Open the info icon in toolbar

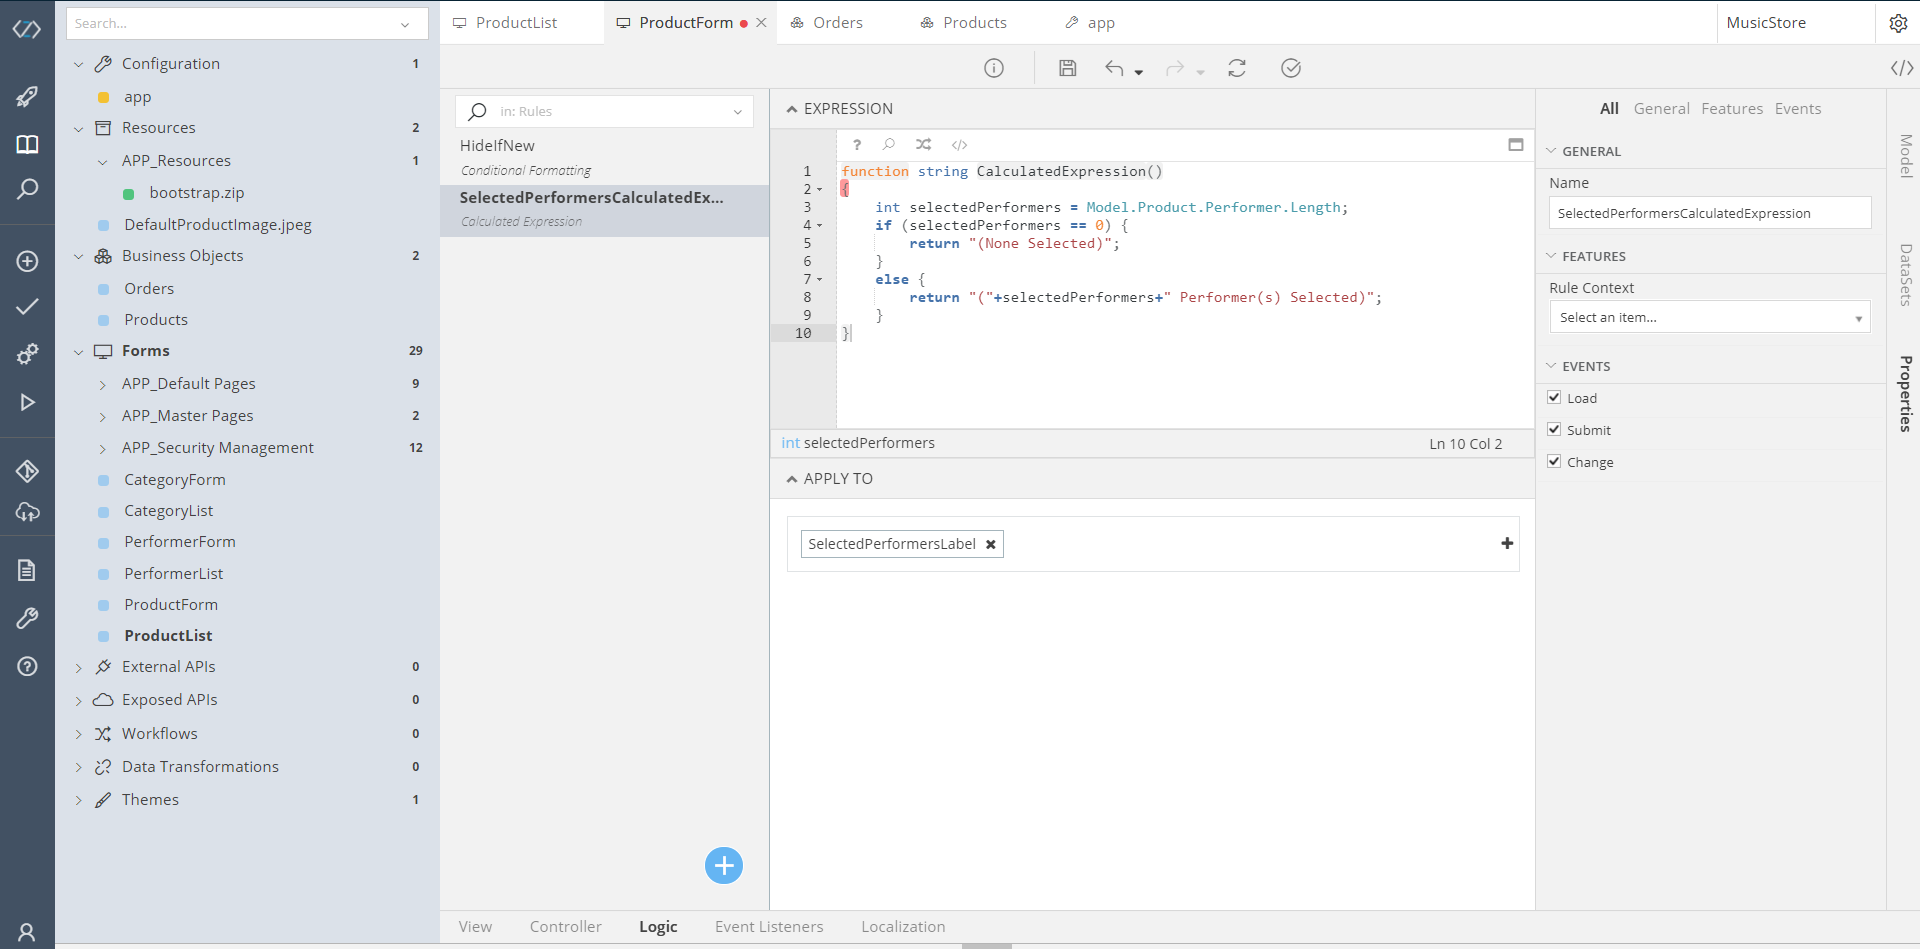click(993, 68)
